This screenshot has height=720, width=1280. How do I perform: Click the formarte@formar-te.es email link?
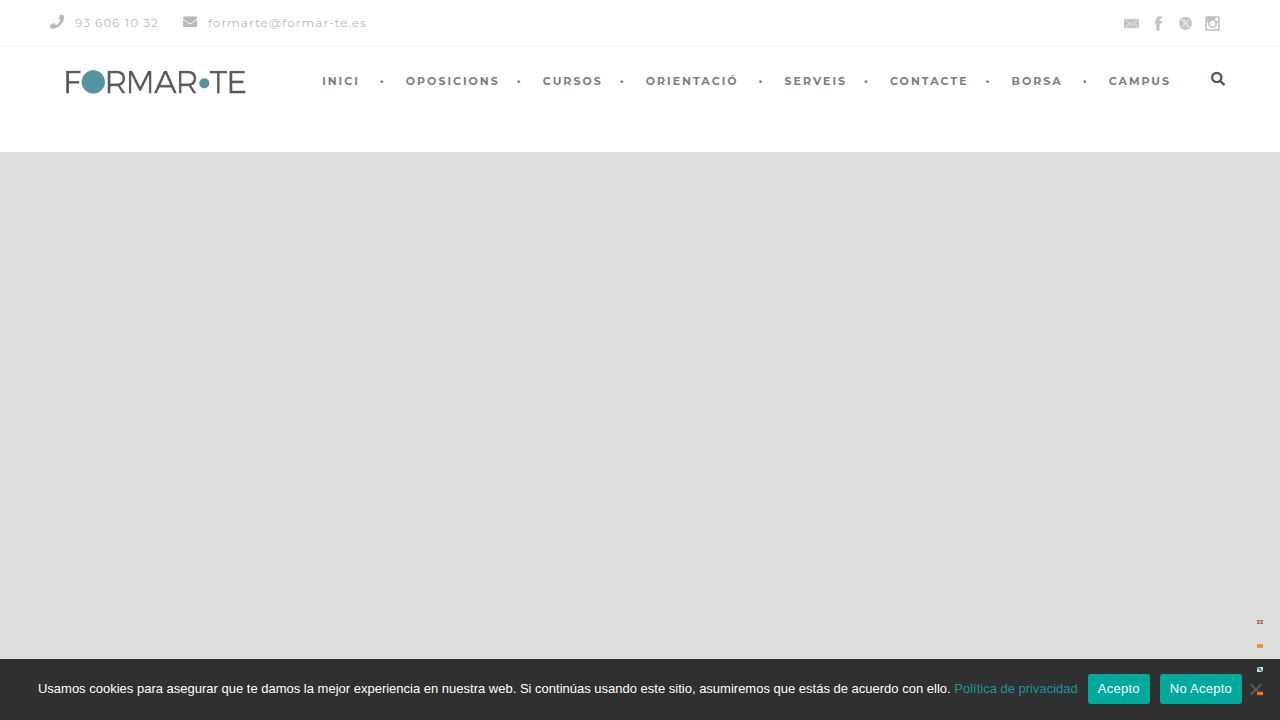click(287, 23)
